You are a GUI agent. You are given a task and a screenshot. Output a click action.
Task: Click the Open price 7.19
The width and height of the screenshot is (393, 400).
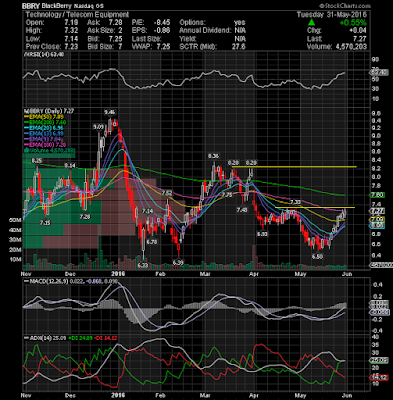pyautogui.click(x=71, y=23)
